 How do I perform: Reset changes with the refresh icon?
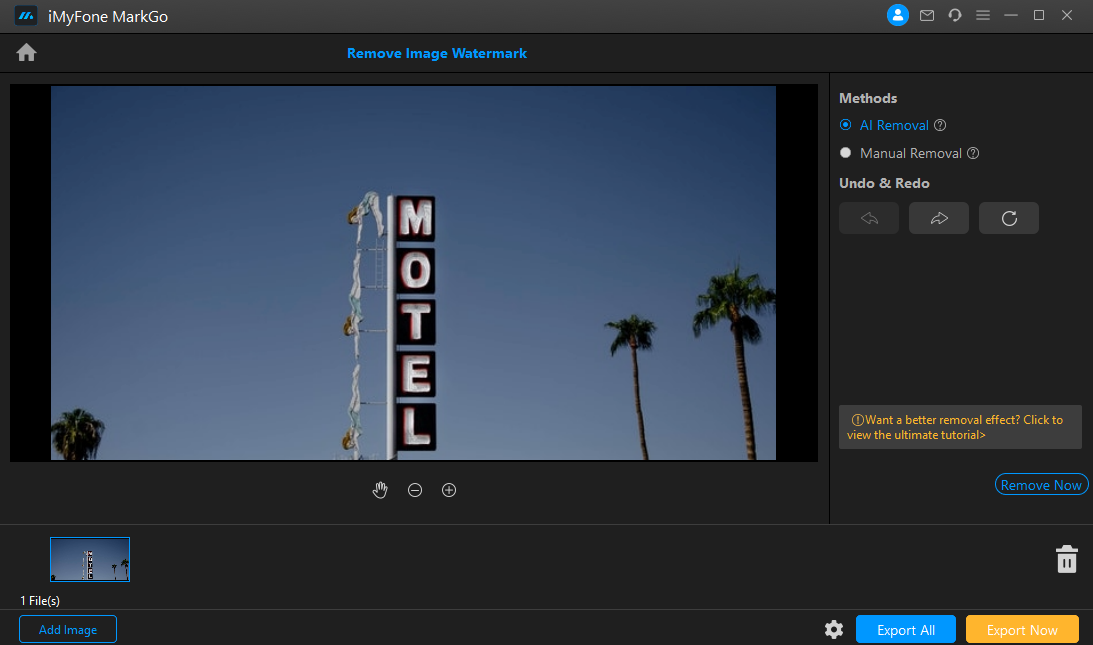pos(1008,218)
